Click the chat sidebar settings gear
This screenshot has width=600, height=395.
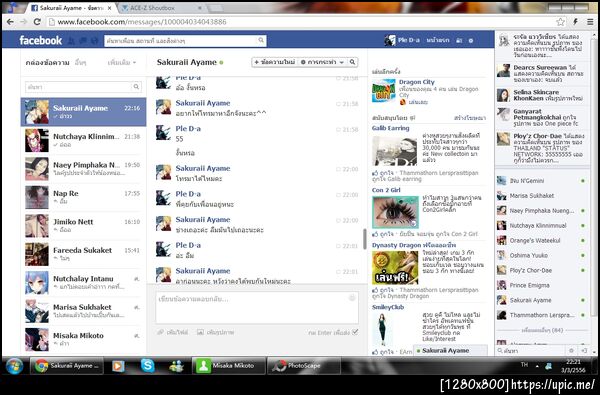click(571, 350)
